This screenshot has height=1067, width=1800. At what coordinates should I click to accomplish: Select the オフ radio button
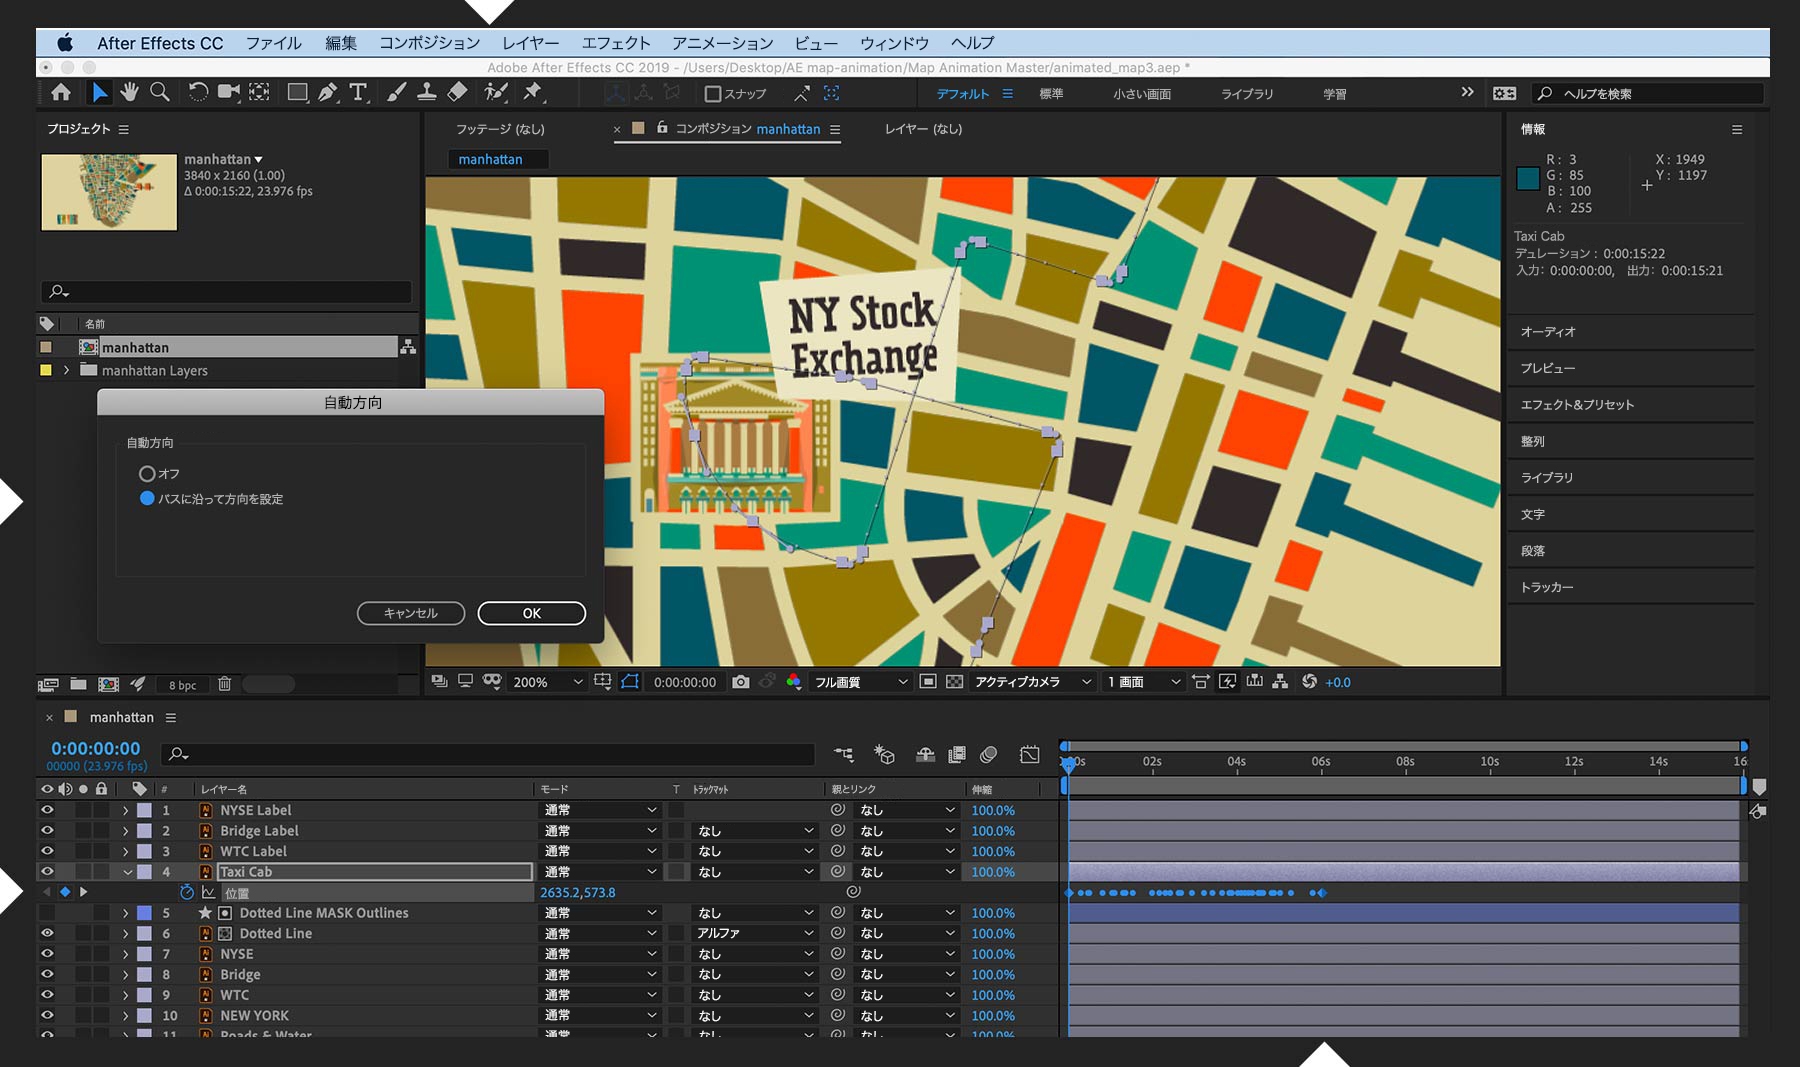[x=147, y=474]
